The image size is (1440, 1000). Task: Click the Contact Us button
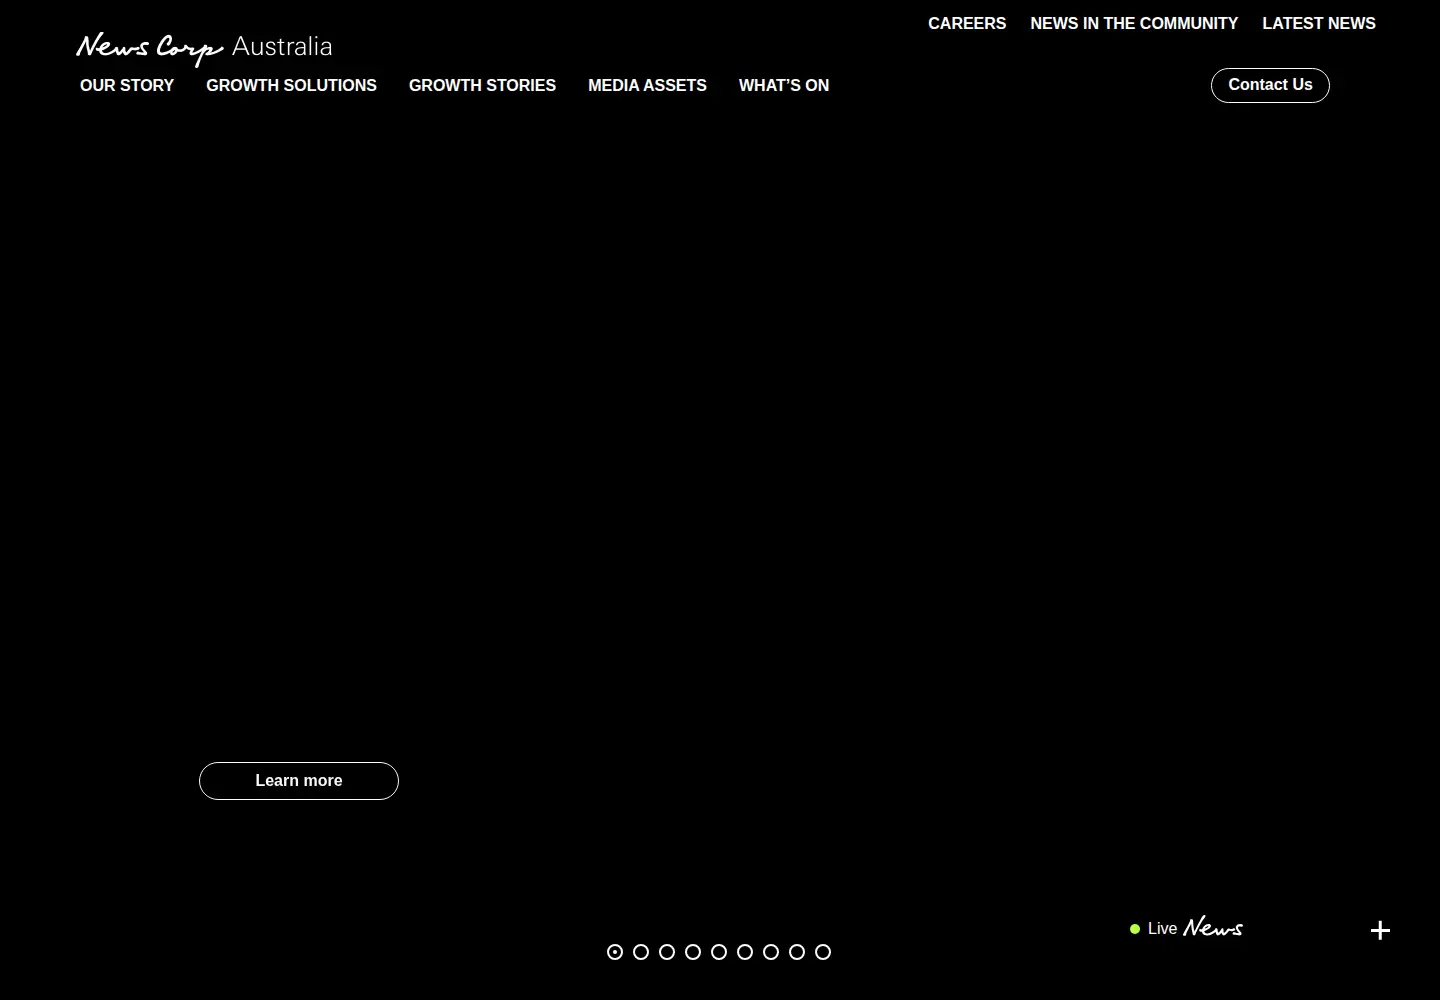1270,85
